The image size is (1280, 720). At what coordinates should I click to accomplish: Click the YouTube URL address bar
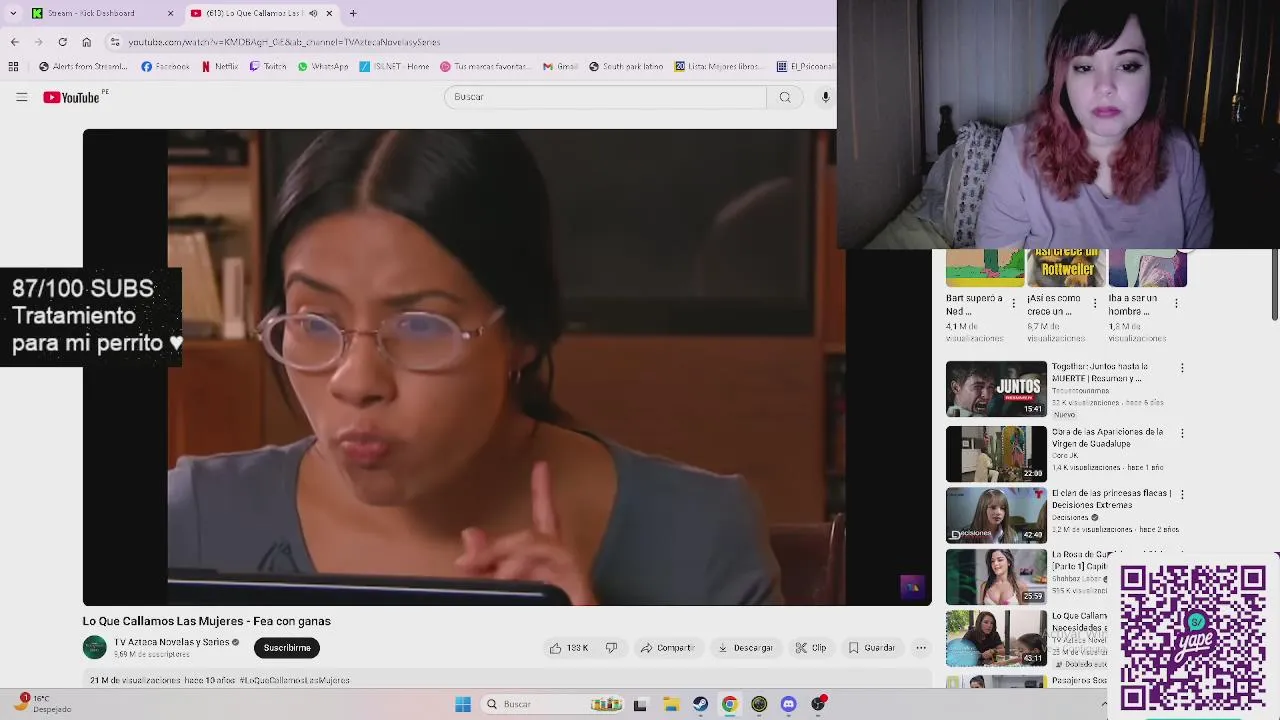(x=470, y=42)
